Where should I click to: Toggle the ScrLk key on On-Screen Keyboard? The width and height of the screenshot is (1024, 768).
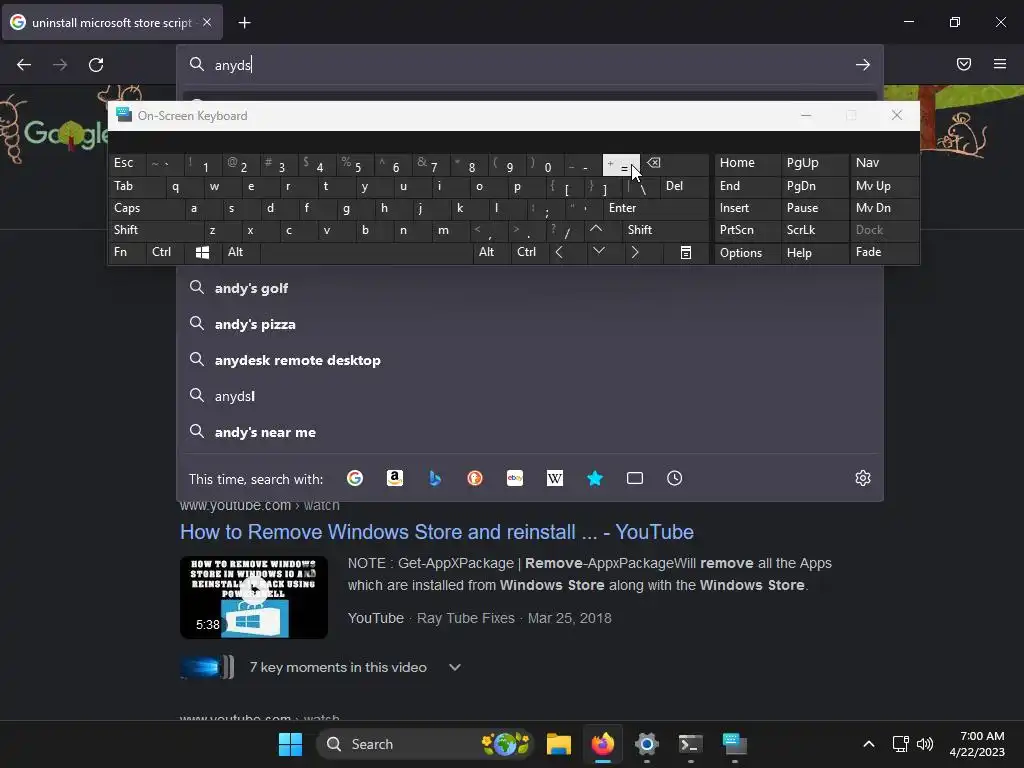pos(814,230)
